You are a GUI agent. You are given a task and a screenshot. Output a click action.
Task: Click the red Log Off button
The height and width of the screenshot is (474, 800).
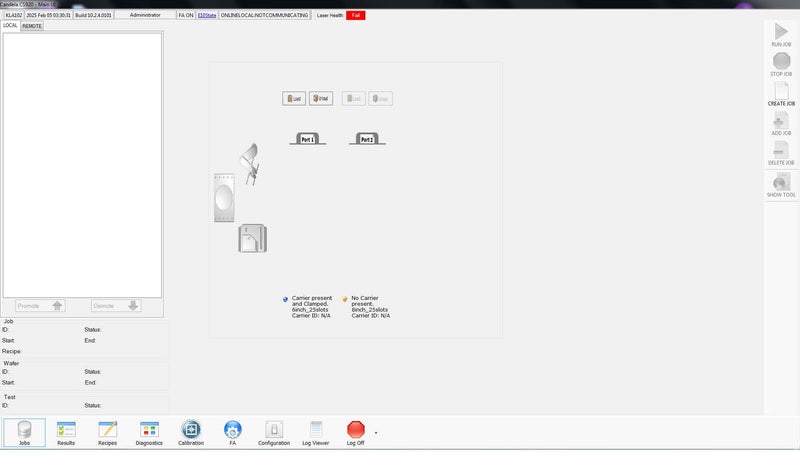[x=355, y=432]
